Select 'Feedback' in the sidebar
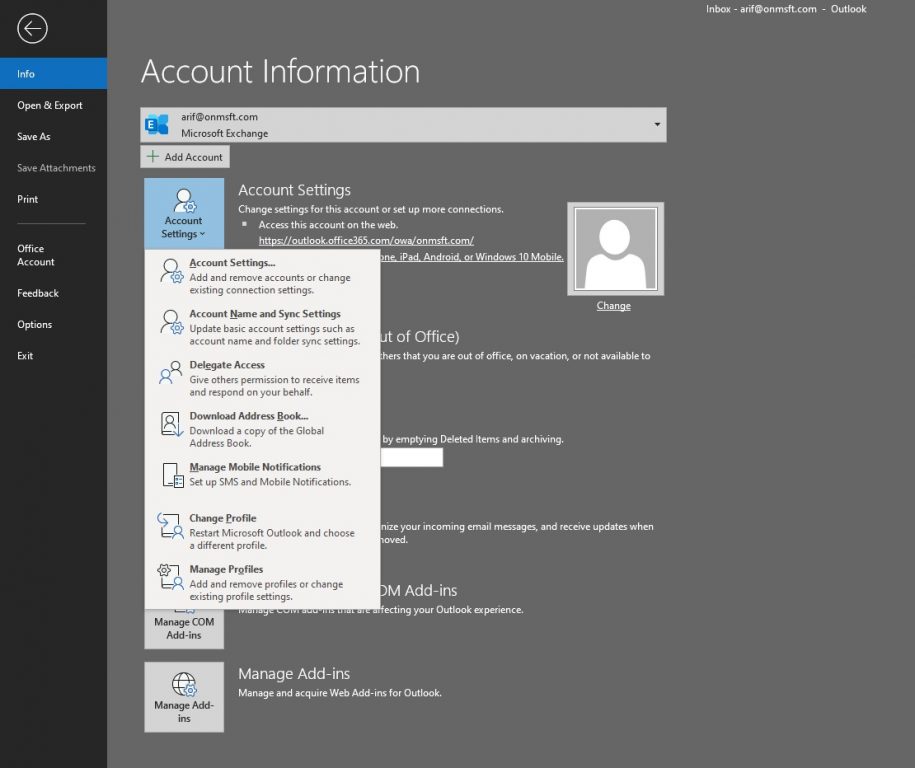 37,293
